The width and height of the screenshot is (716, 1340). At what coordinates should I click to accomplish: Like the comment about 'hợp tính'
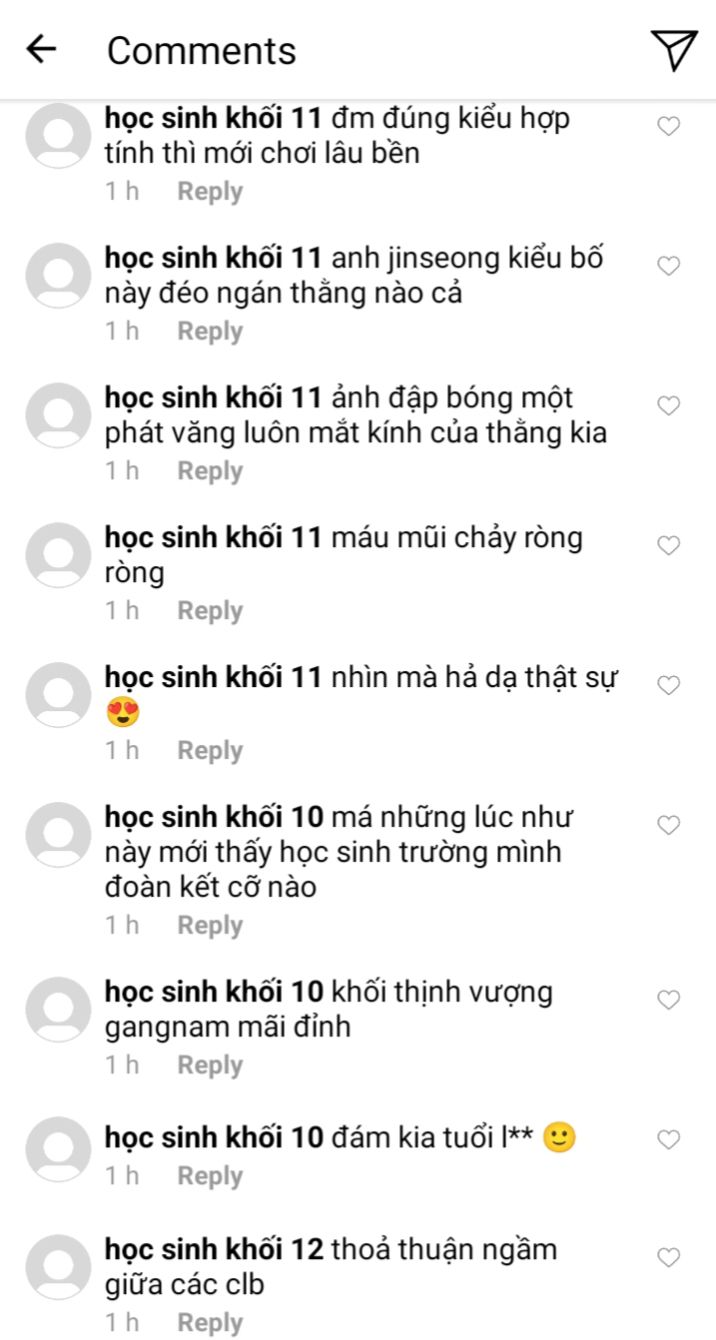tap(668, 126)
